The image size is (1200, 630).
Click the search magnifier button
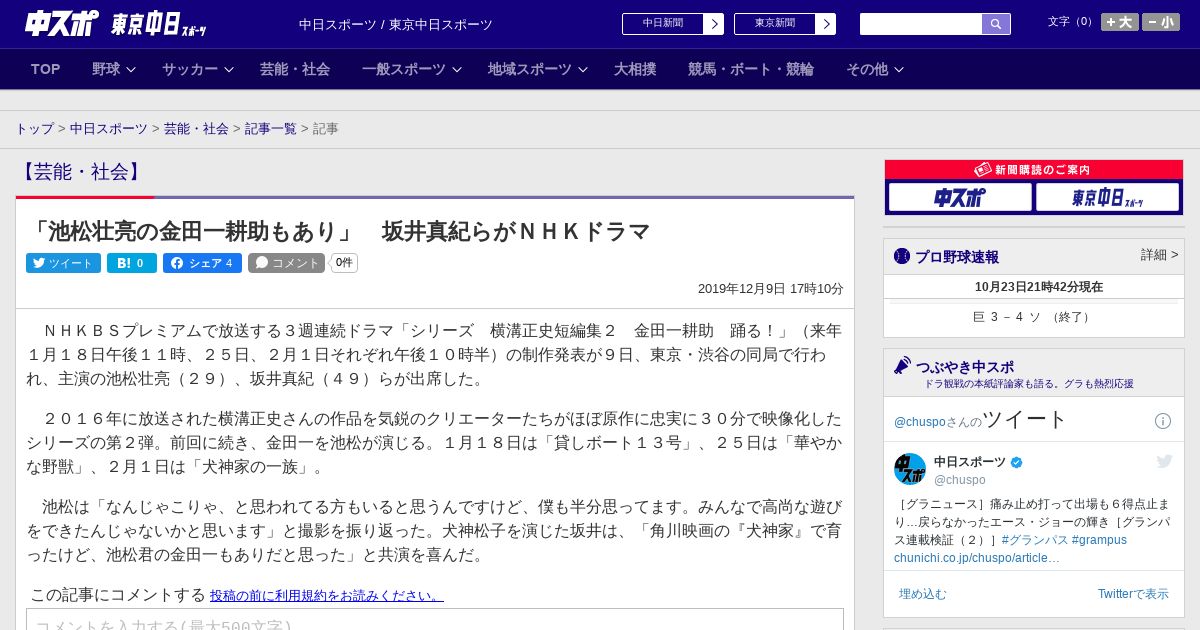pyautogui.click(x=996, y=24)
